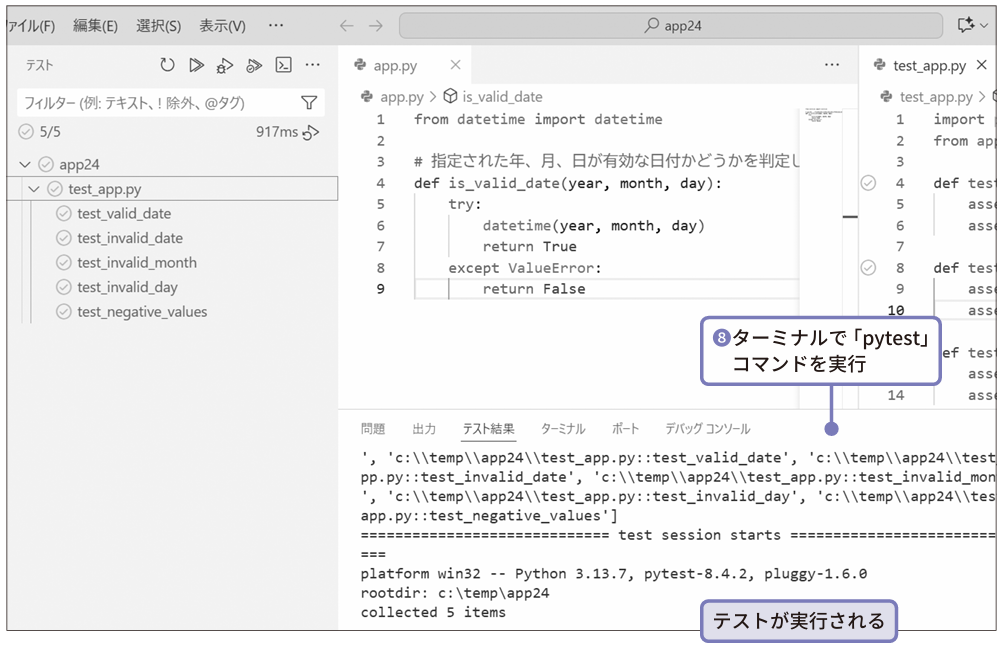
Task: Switch to the ターミナル panel tab
Action: coord(563,428)
